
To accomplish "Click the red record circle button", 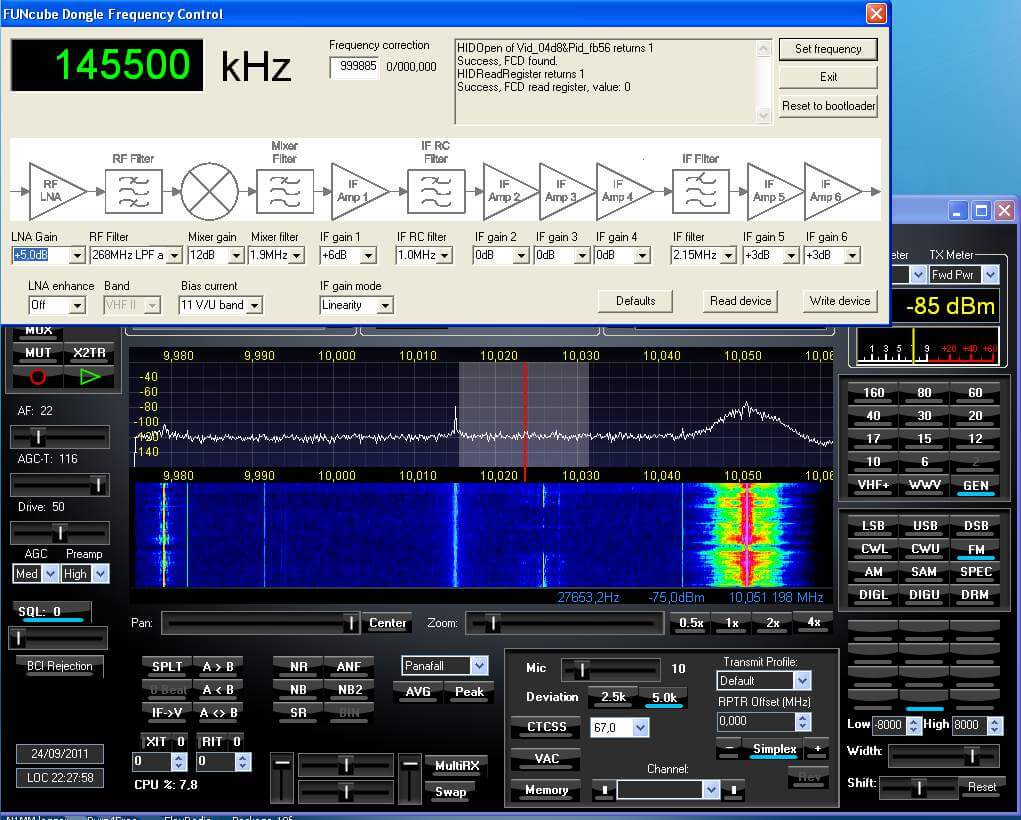I will [x=38, y=376].
